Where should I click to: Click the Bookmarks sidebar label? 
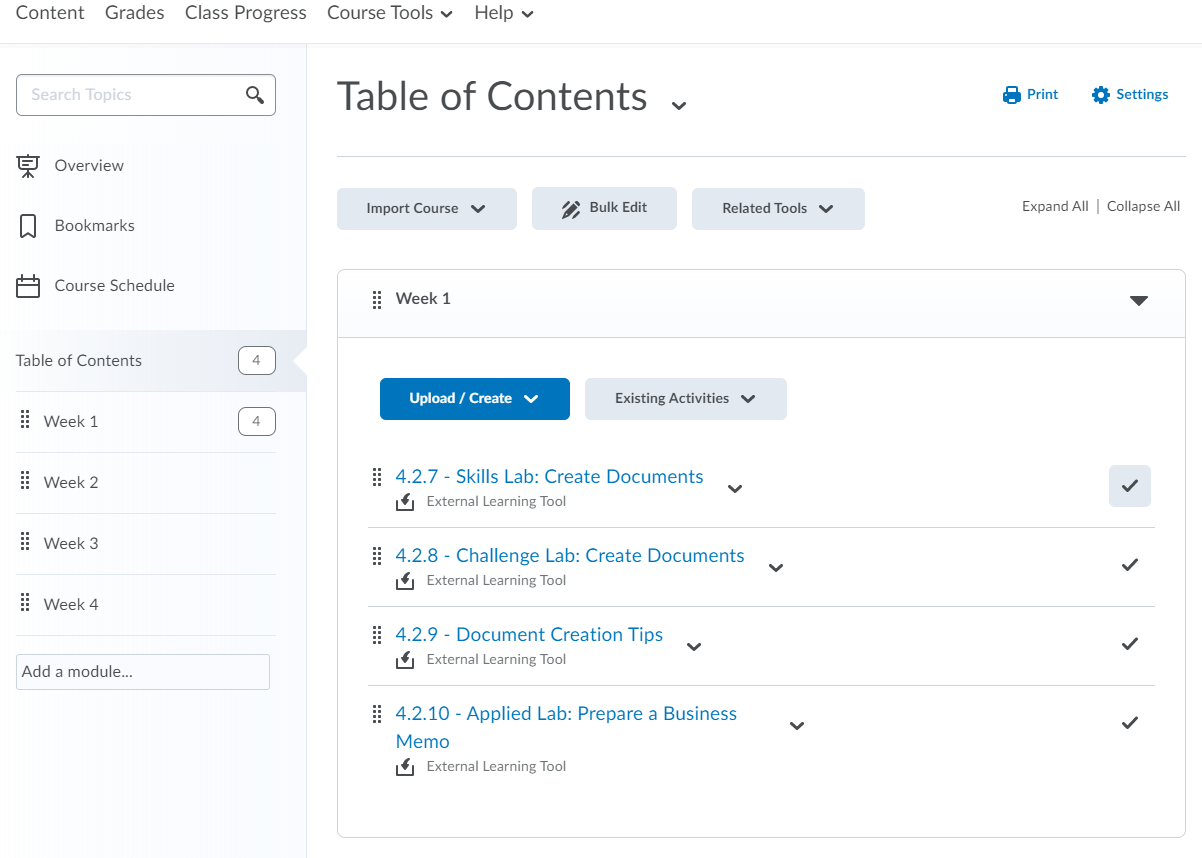pyautogui.click(x=94, y=226)
